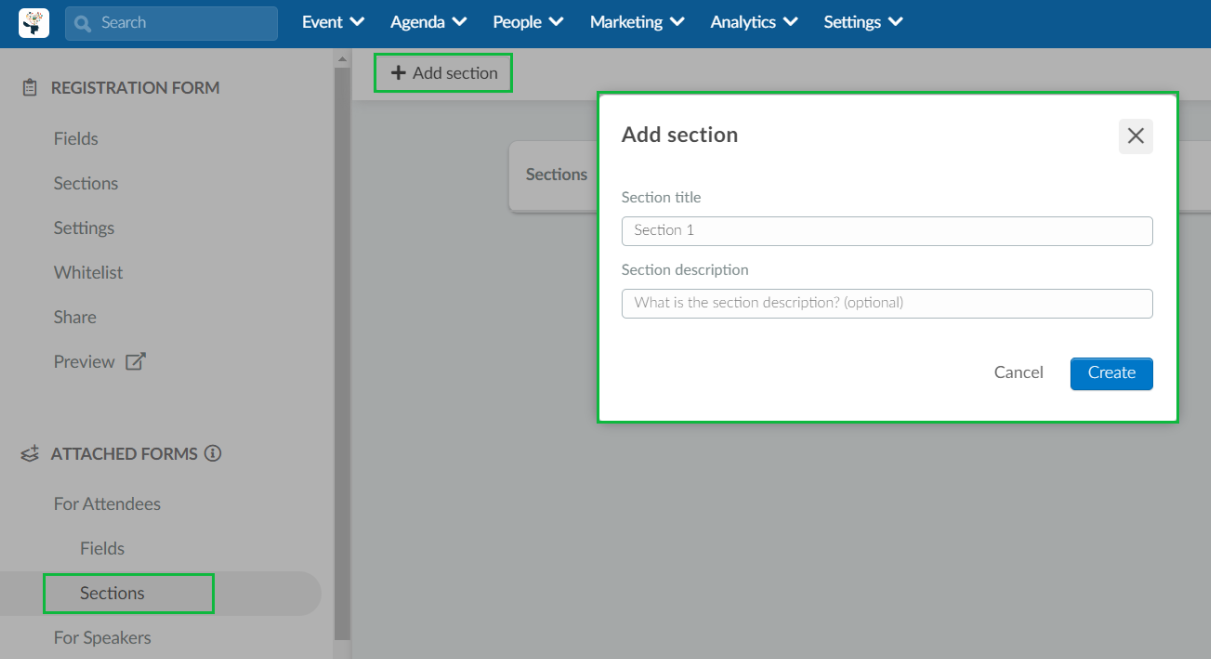Open the Analytics dropdown
The image size is (1211, 659).
pyautogui.click(x=754, y=22)
